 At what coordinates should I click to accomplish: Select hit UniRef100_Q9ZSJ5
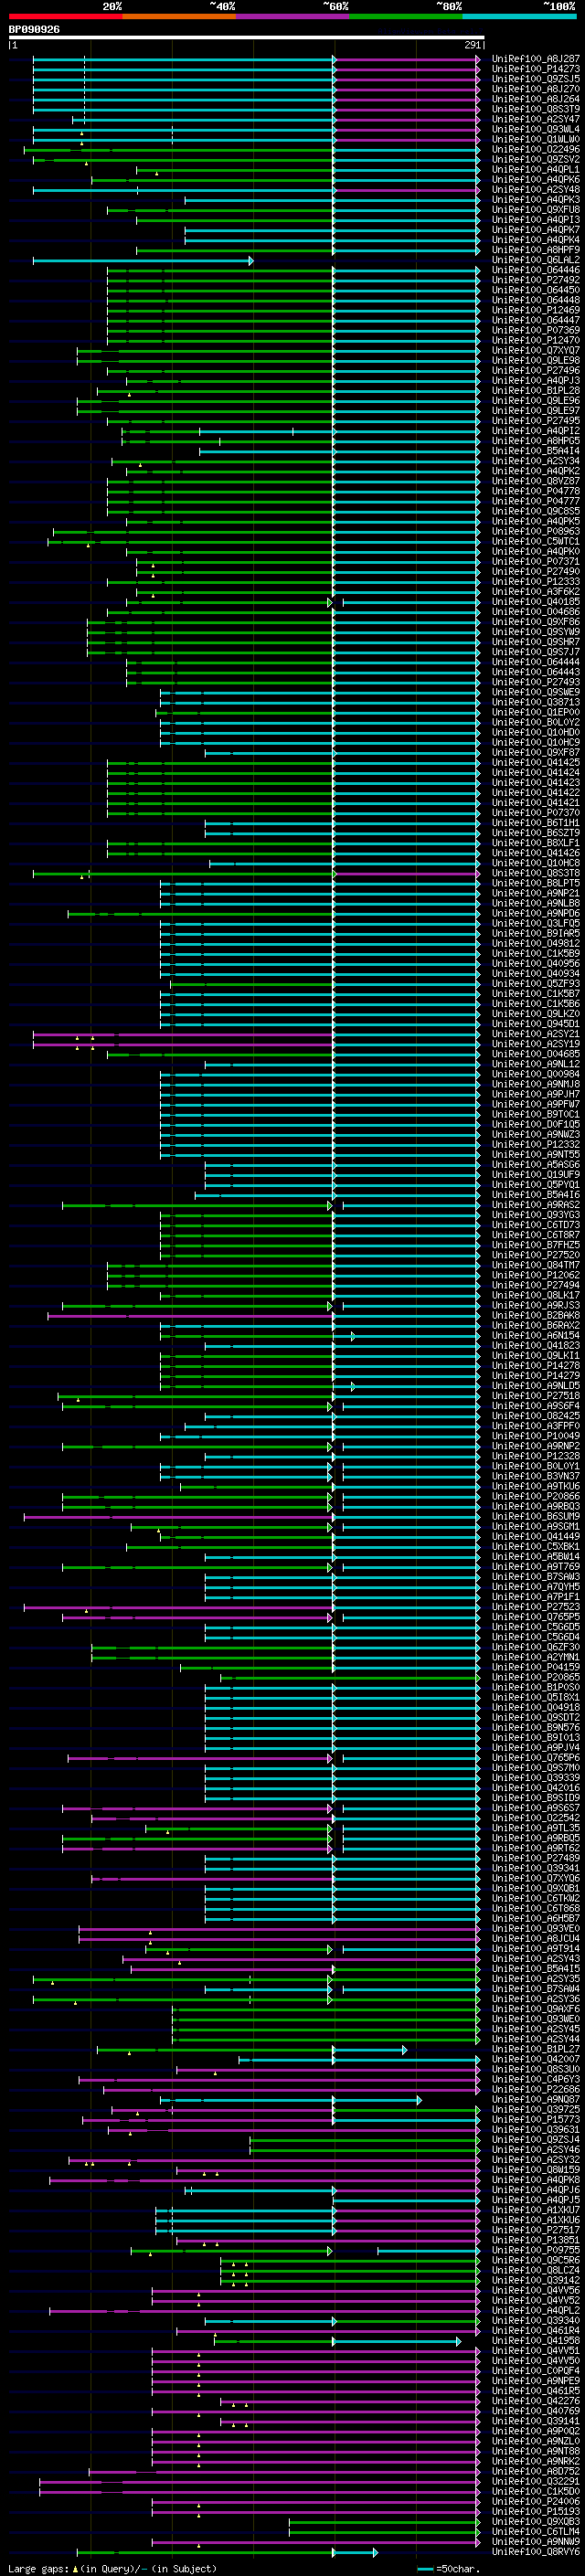tap(536, 79)
